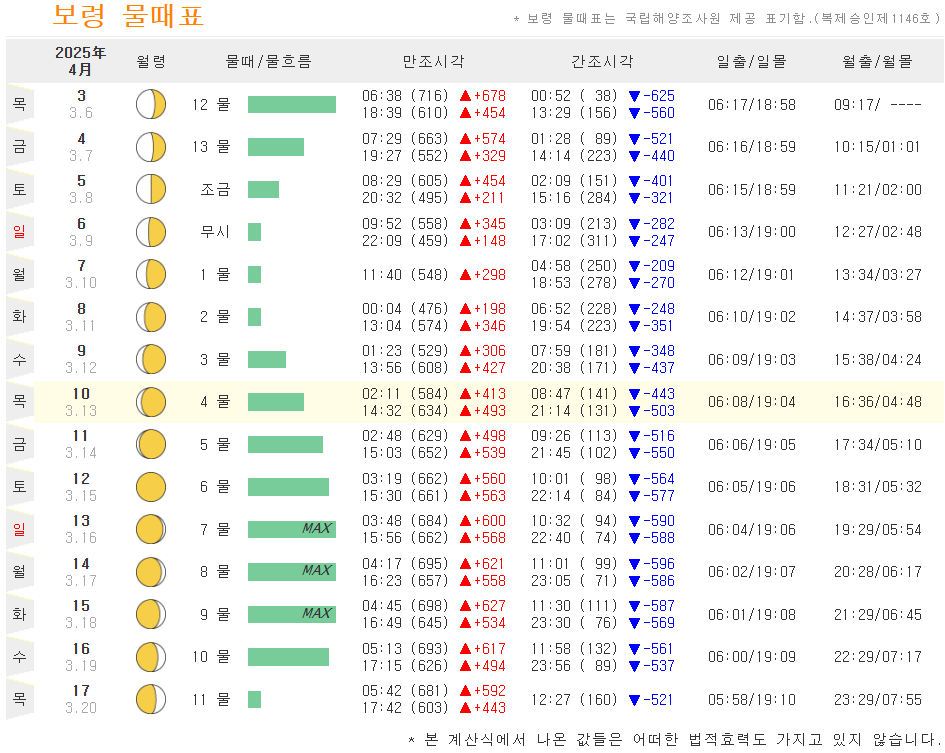The image size is (945, 753).
Task: Click the 2025年 4月 date heading
Action: pyautogui.click(x=81, y=61)
